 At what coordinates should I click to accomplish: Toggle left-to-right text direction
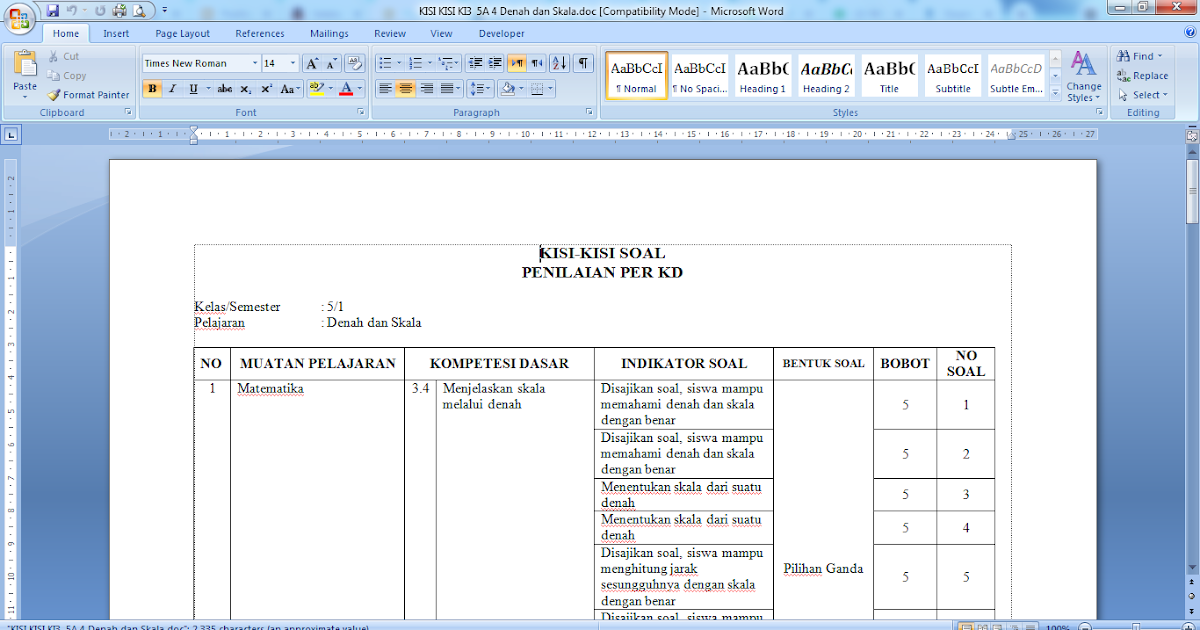(x=517, y=63)
